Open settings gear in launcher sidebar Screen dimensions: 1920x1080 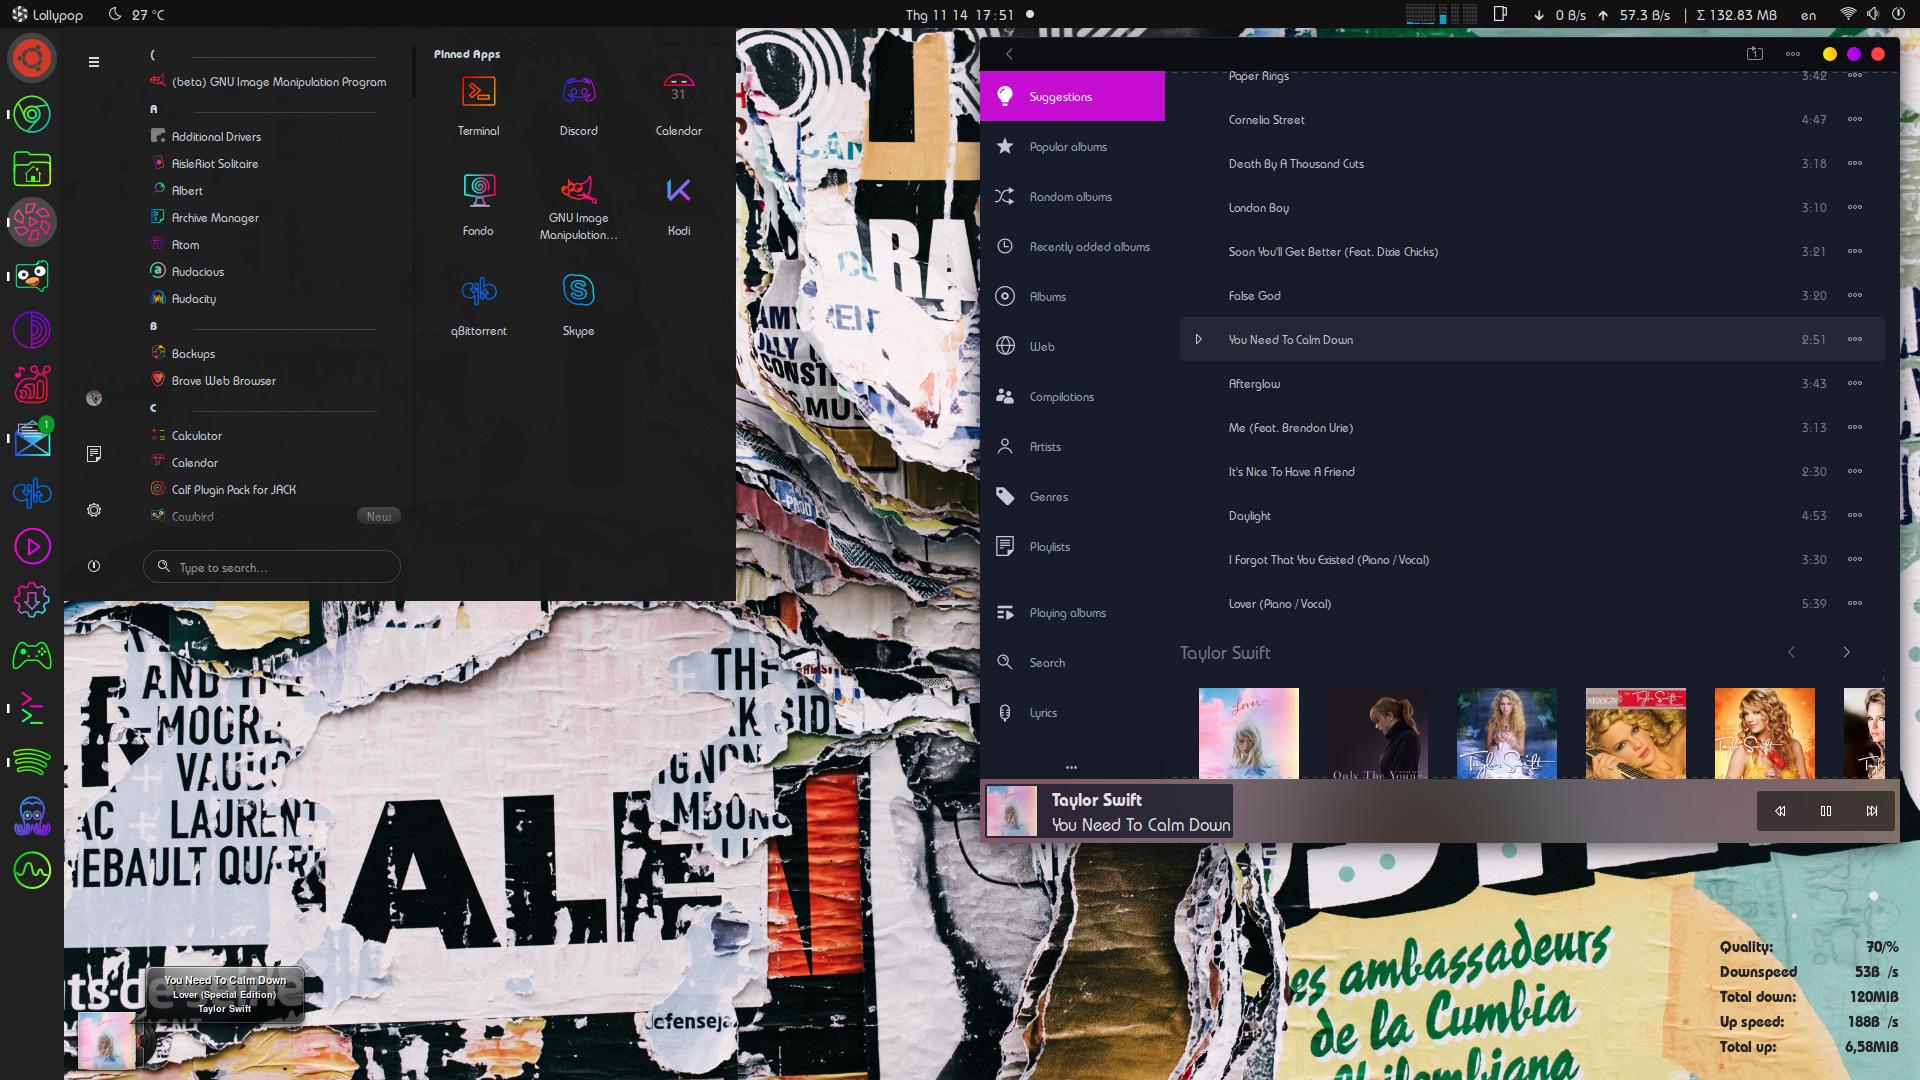click(x=94, y=510)
